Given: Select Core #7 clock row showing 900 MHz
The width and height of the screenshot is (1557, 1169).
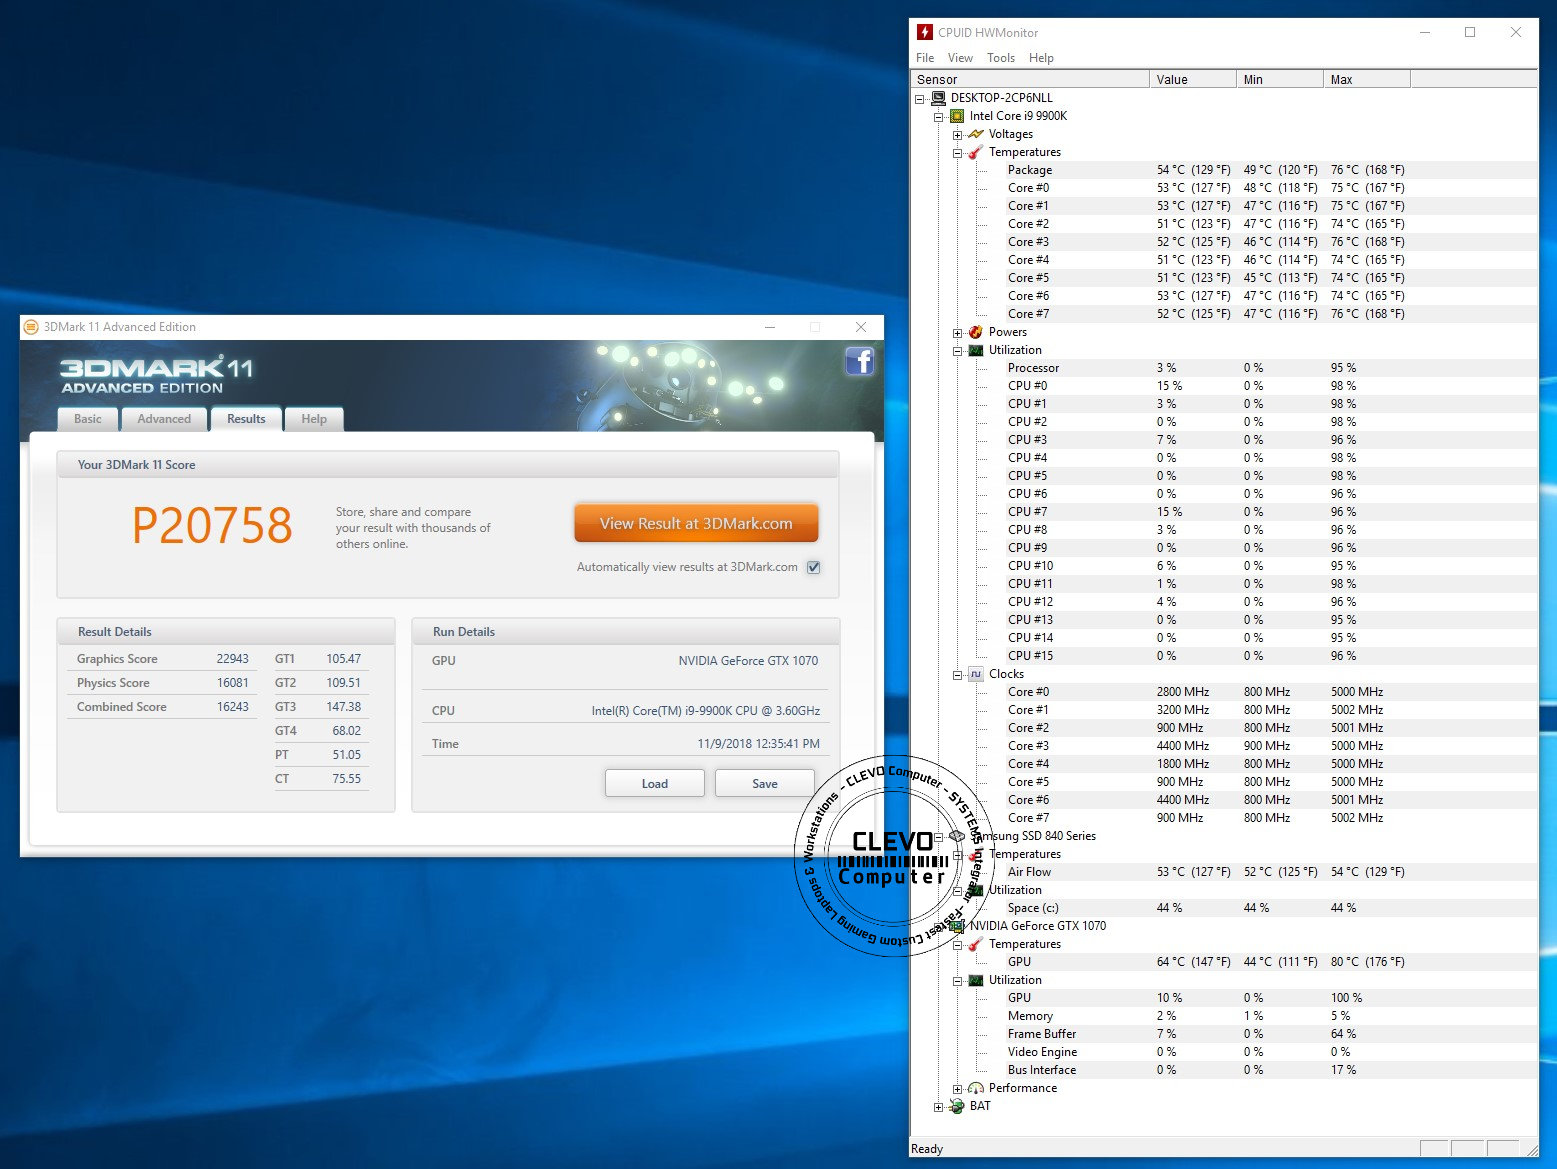Looking at the screenshot, I should pyautogui.click(x=1272, y=818).
